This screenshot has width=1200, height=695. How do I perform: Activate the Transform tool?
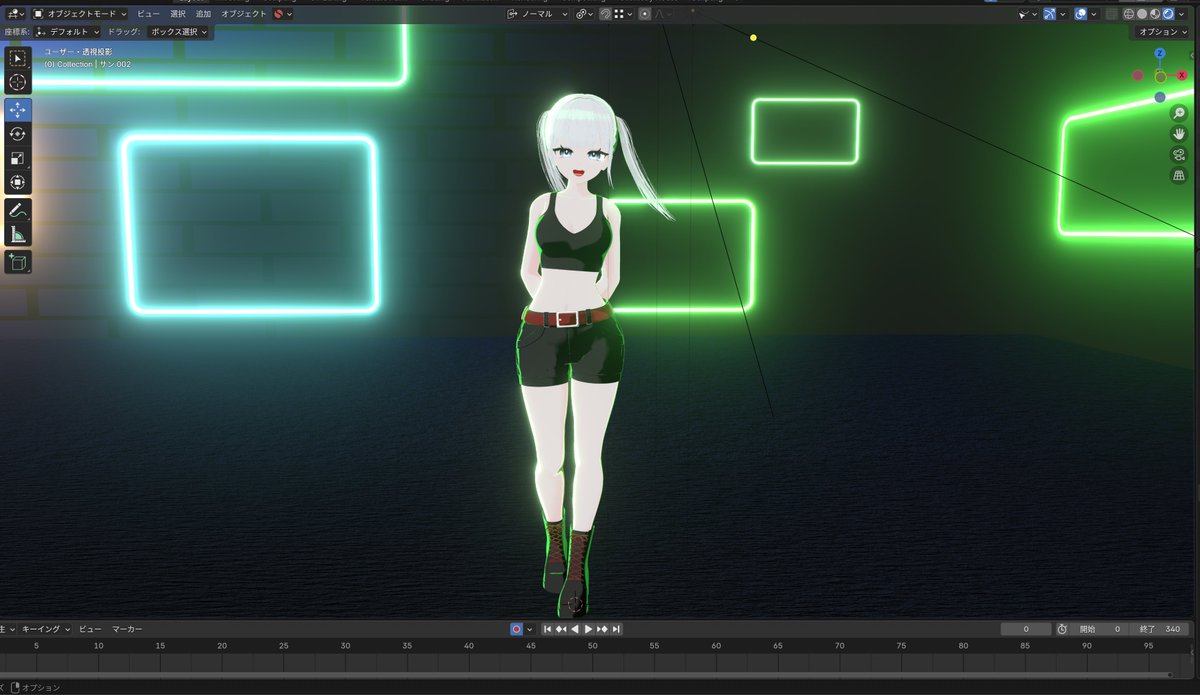(17, 182)
